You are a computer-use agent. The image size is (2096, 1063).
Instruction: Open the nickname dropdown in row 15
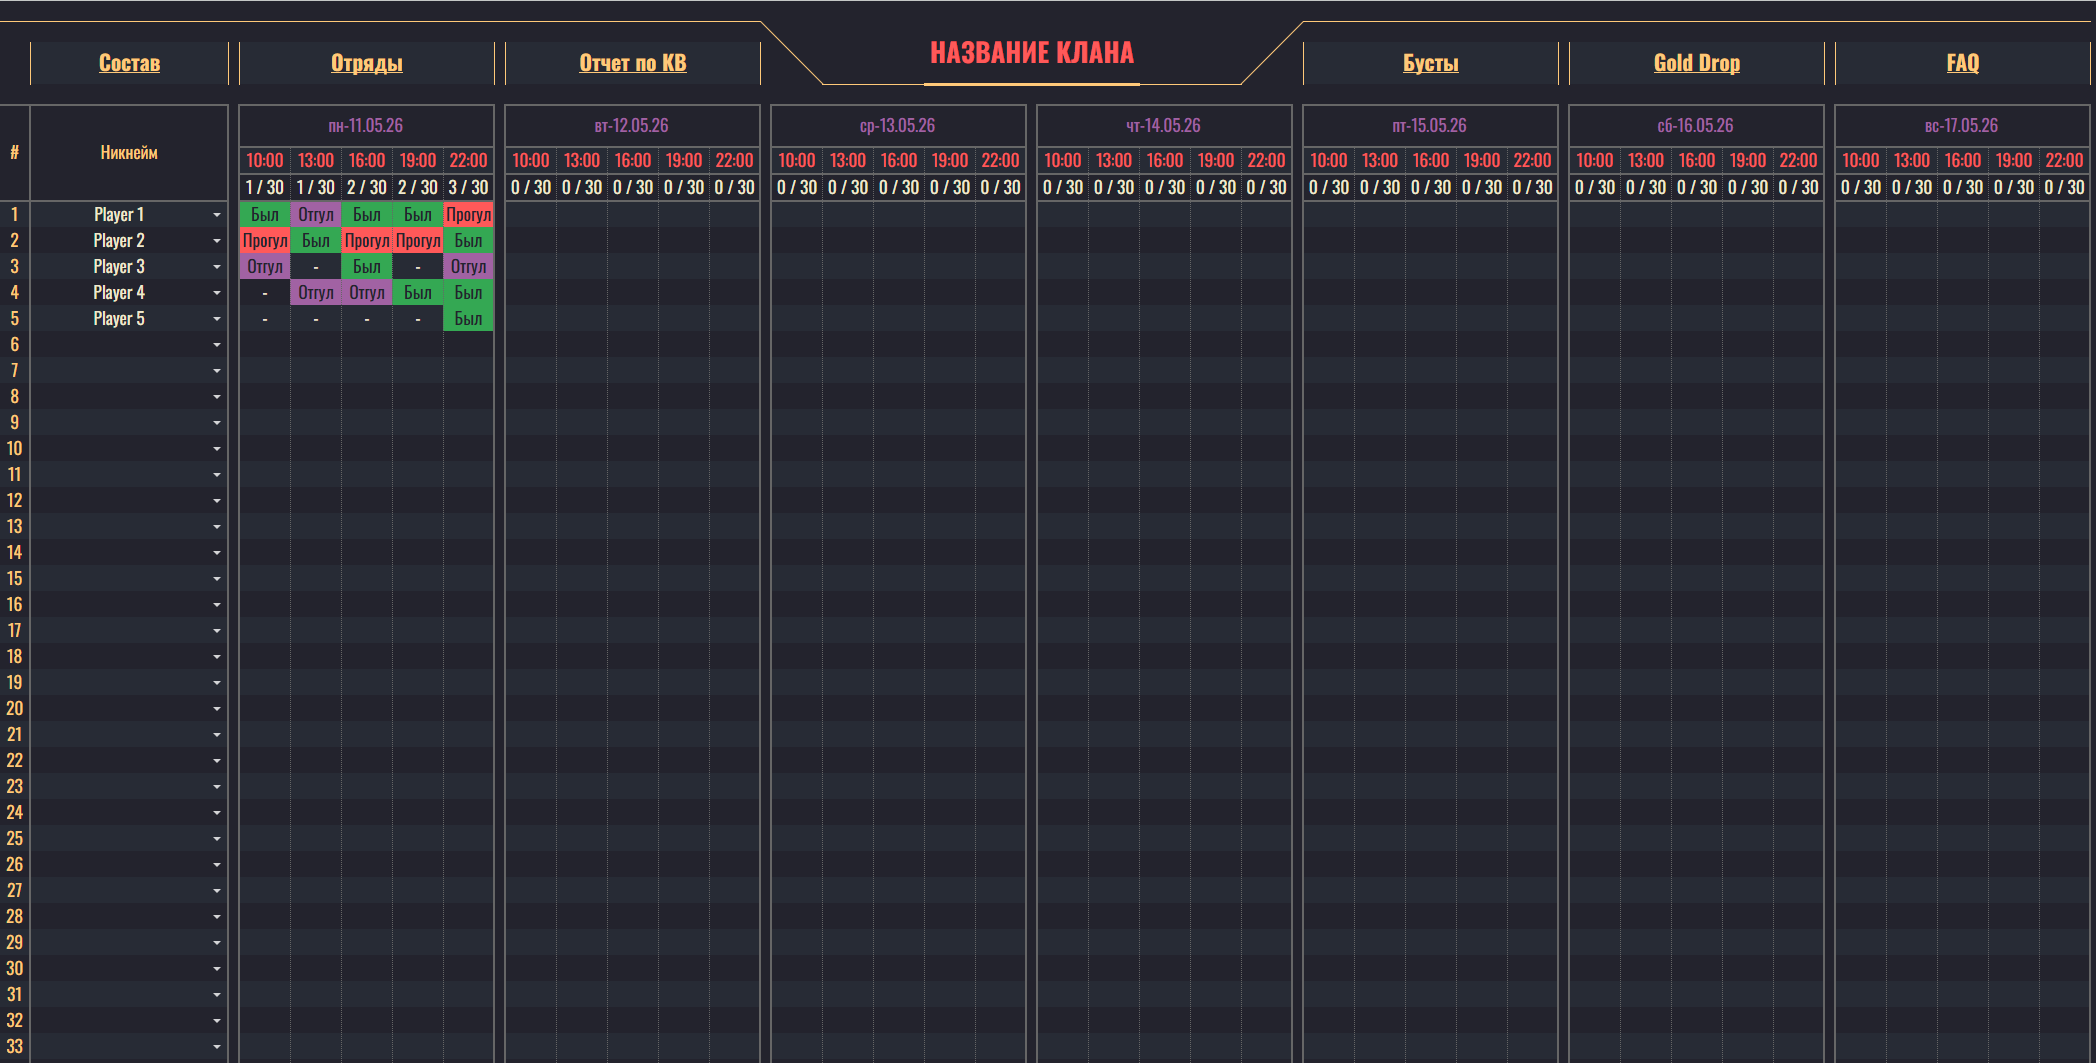[x=217, y=579]
